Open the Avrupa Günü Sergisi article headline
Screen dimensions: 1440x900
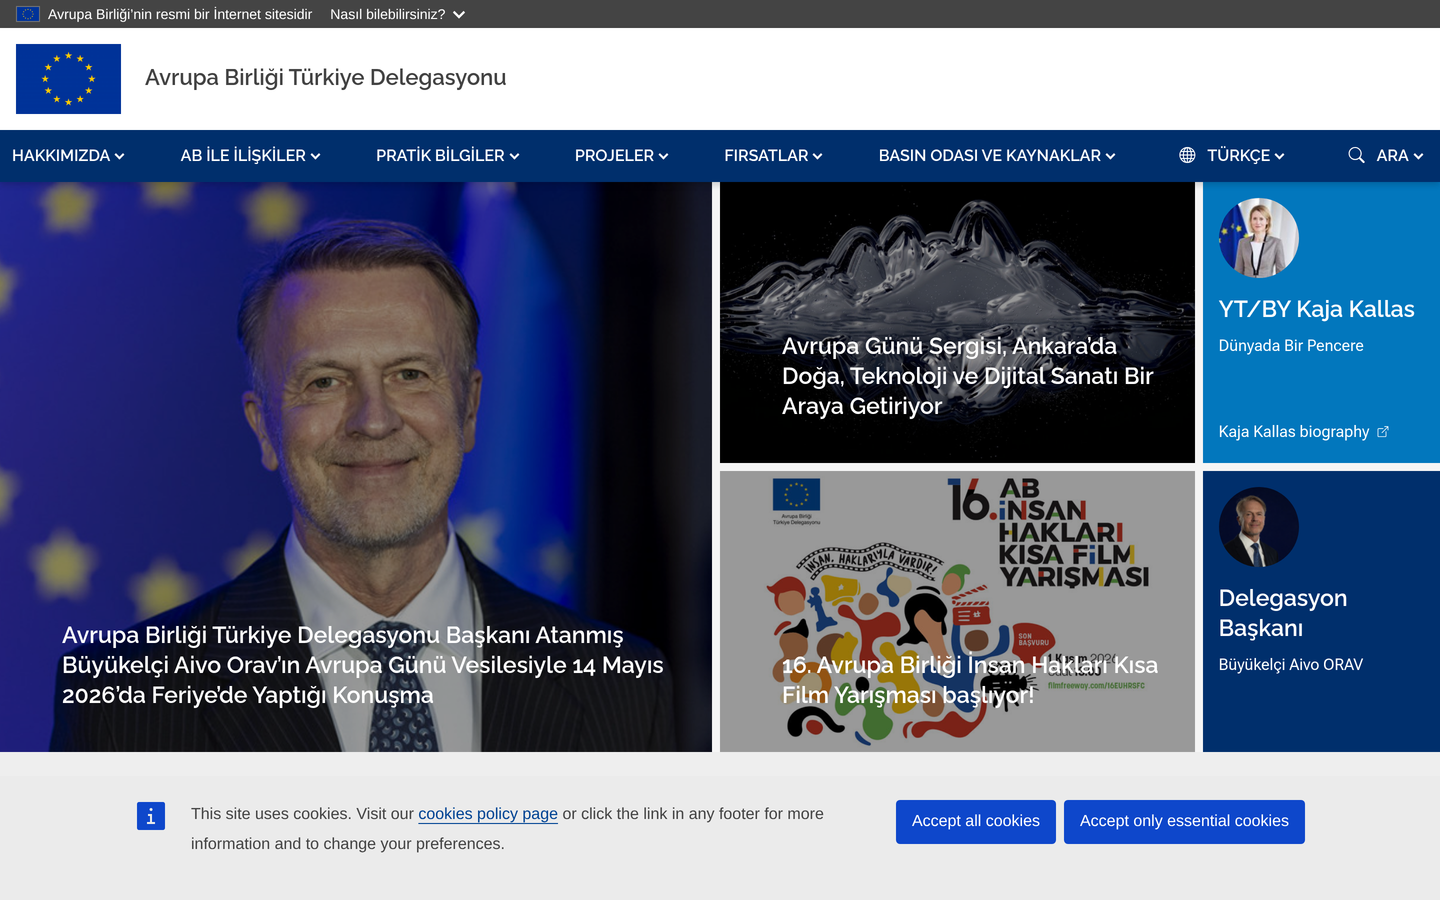tap(968, 376)
